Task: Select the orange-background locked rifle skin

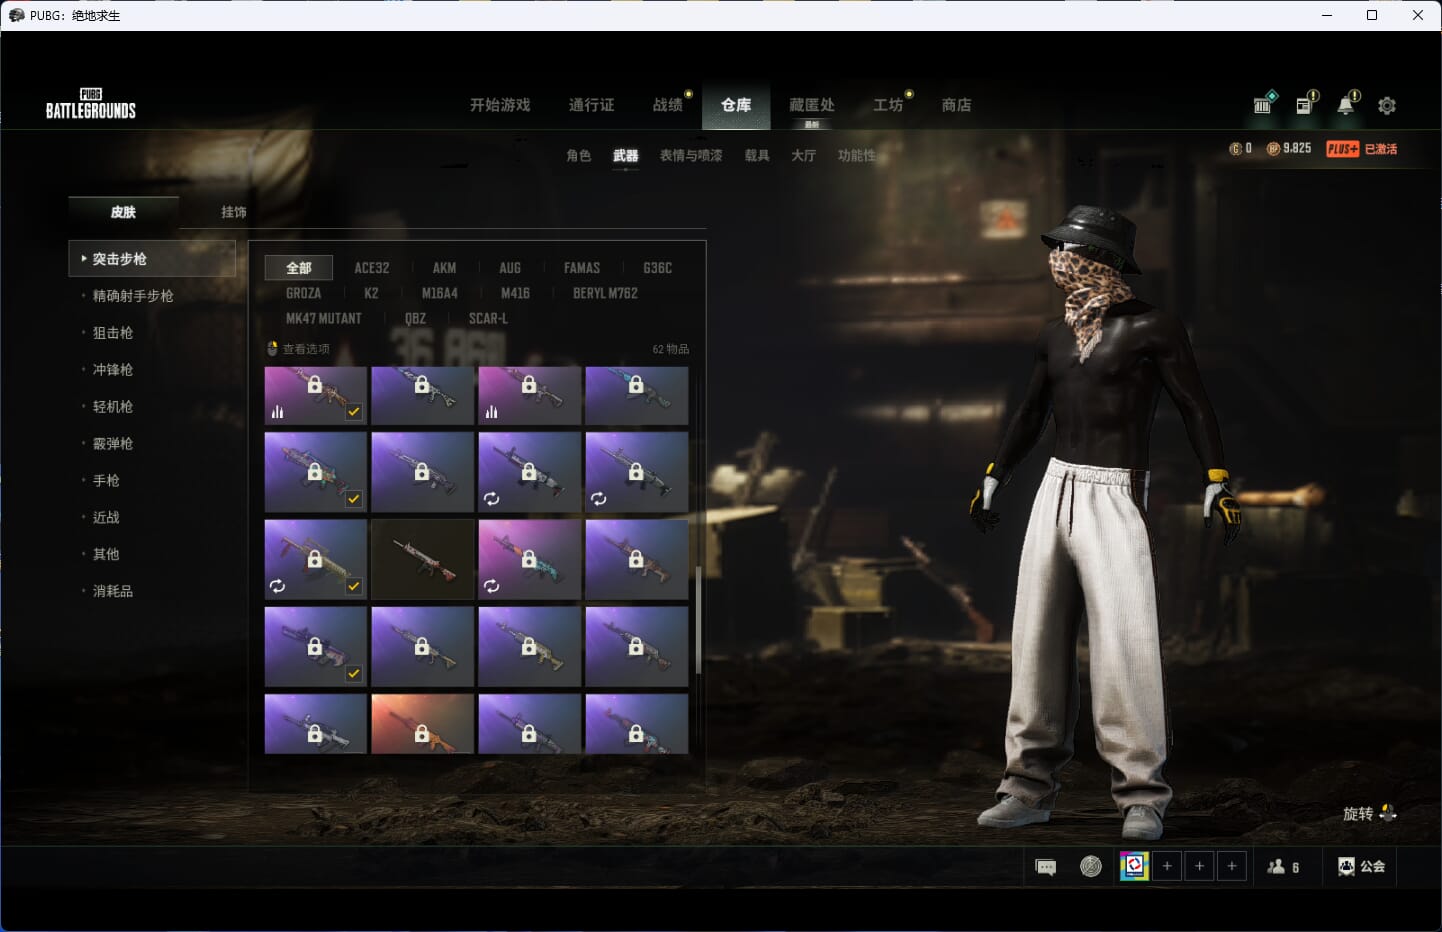Action: [423, 724]
